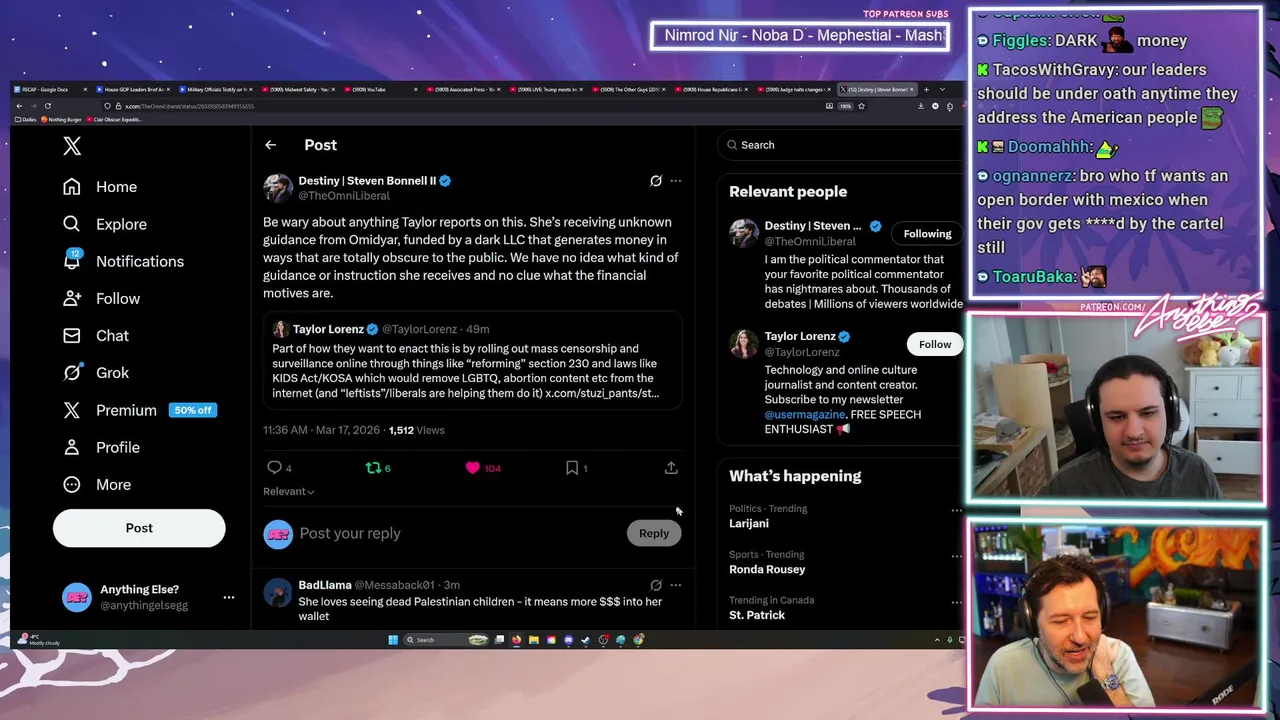Open options dots for Ronda Rousey trend
This screenshot has height=720, width=1280.
(x=956, y=556)
